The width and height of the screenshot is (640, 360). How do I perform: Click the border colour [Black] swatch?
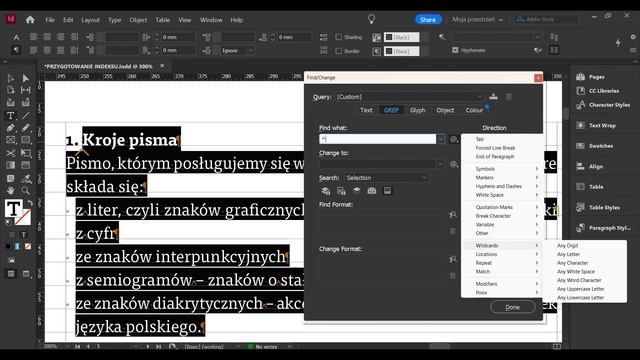[402, 51]
